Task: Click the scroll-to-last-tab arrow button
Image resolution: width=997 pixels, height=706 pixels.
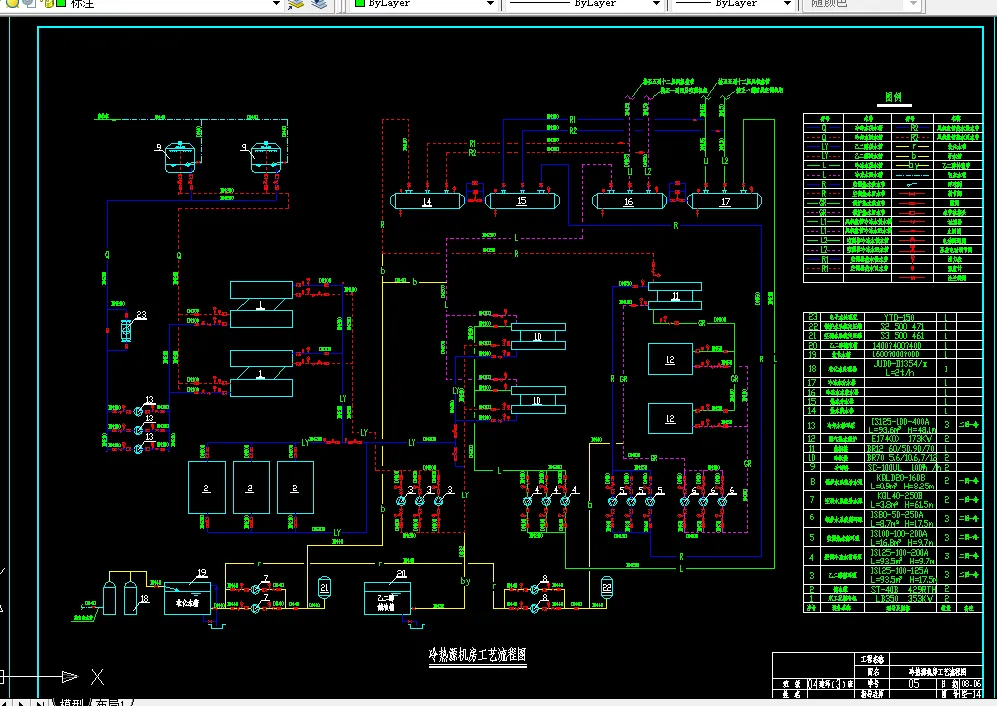Action: click(39, 703)
